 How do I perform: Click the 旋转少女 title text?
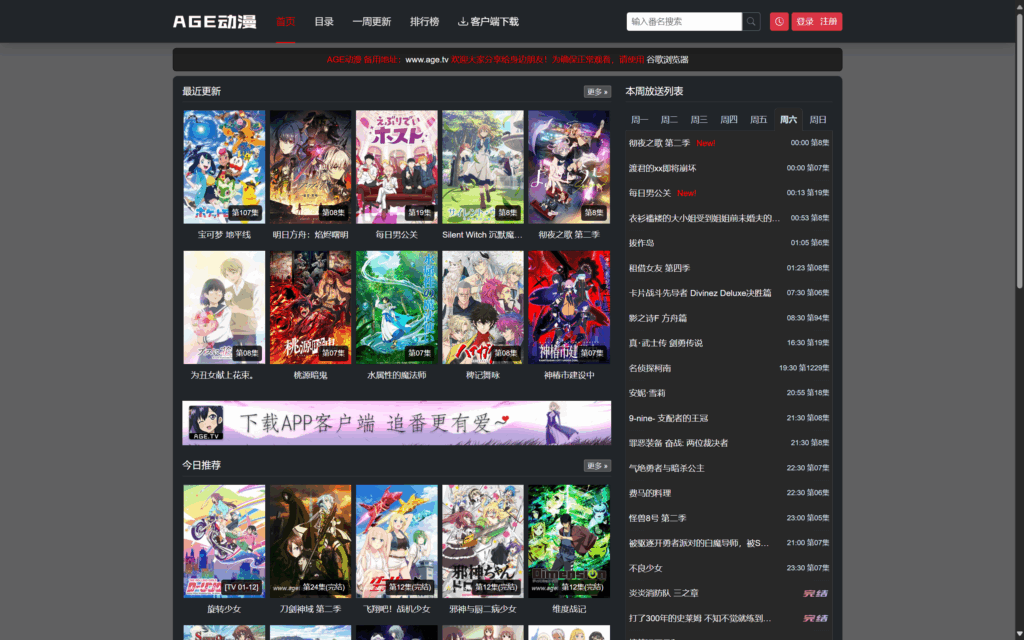click(224, 609)
